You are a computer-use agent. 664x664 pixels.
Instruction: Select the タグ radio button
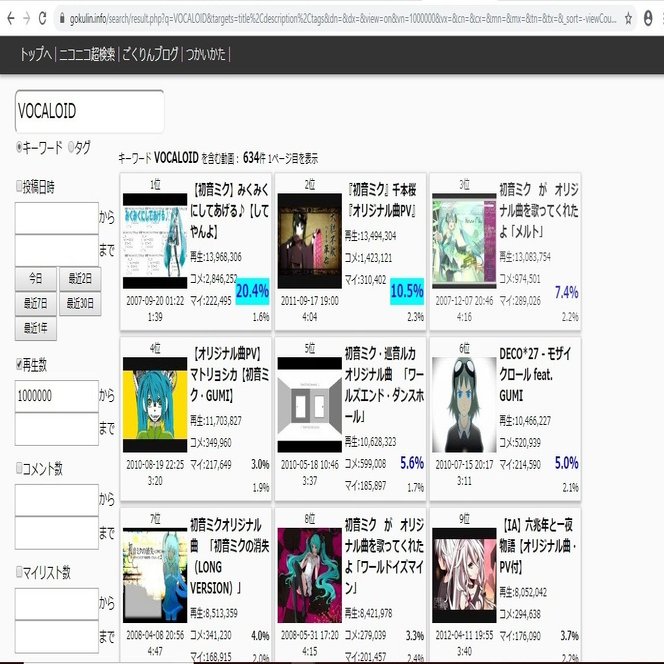pos(71,147)
